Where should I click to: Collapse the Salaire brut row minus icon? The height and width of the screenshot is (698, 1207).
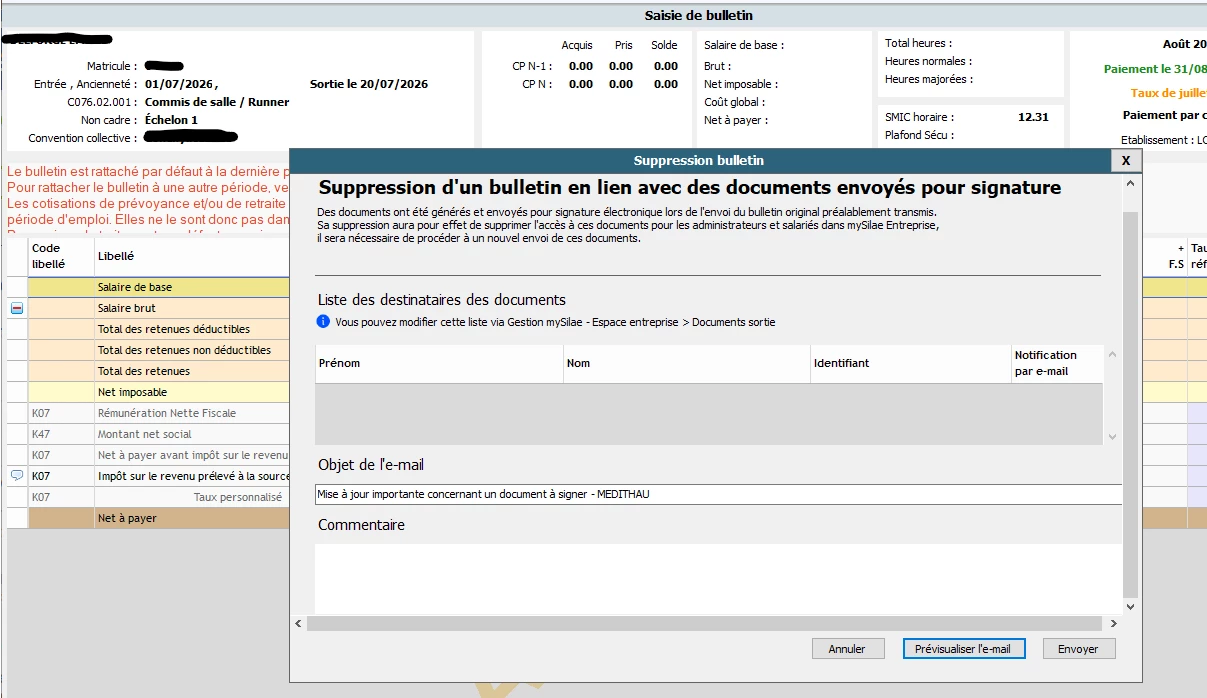coord(17,309)
